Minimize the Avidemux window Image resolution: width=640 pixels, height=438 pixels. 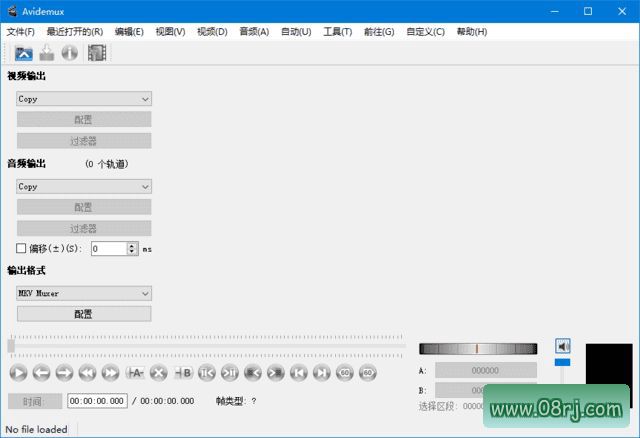pos(554,11)
